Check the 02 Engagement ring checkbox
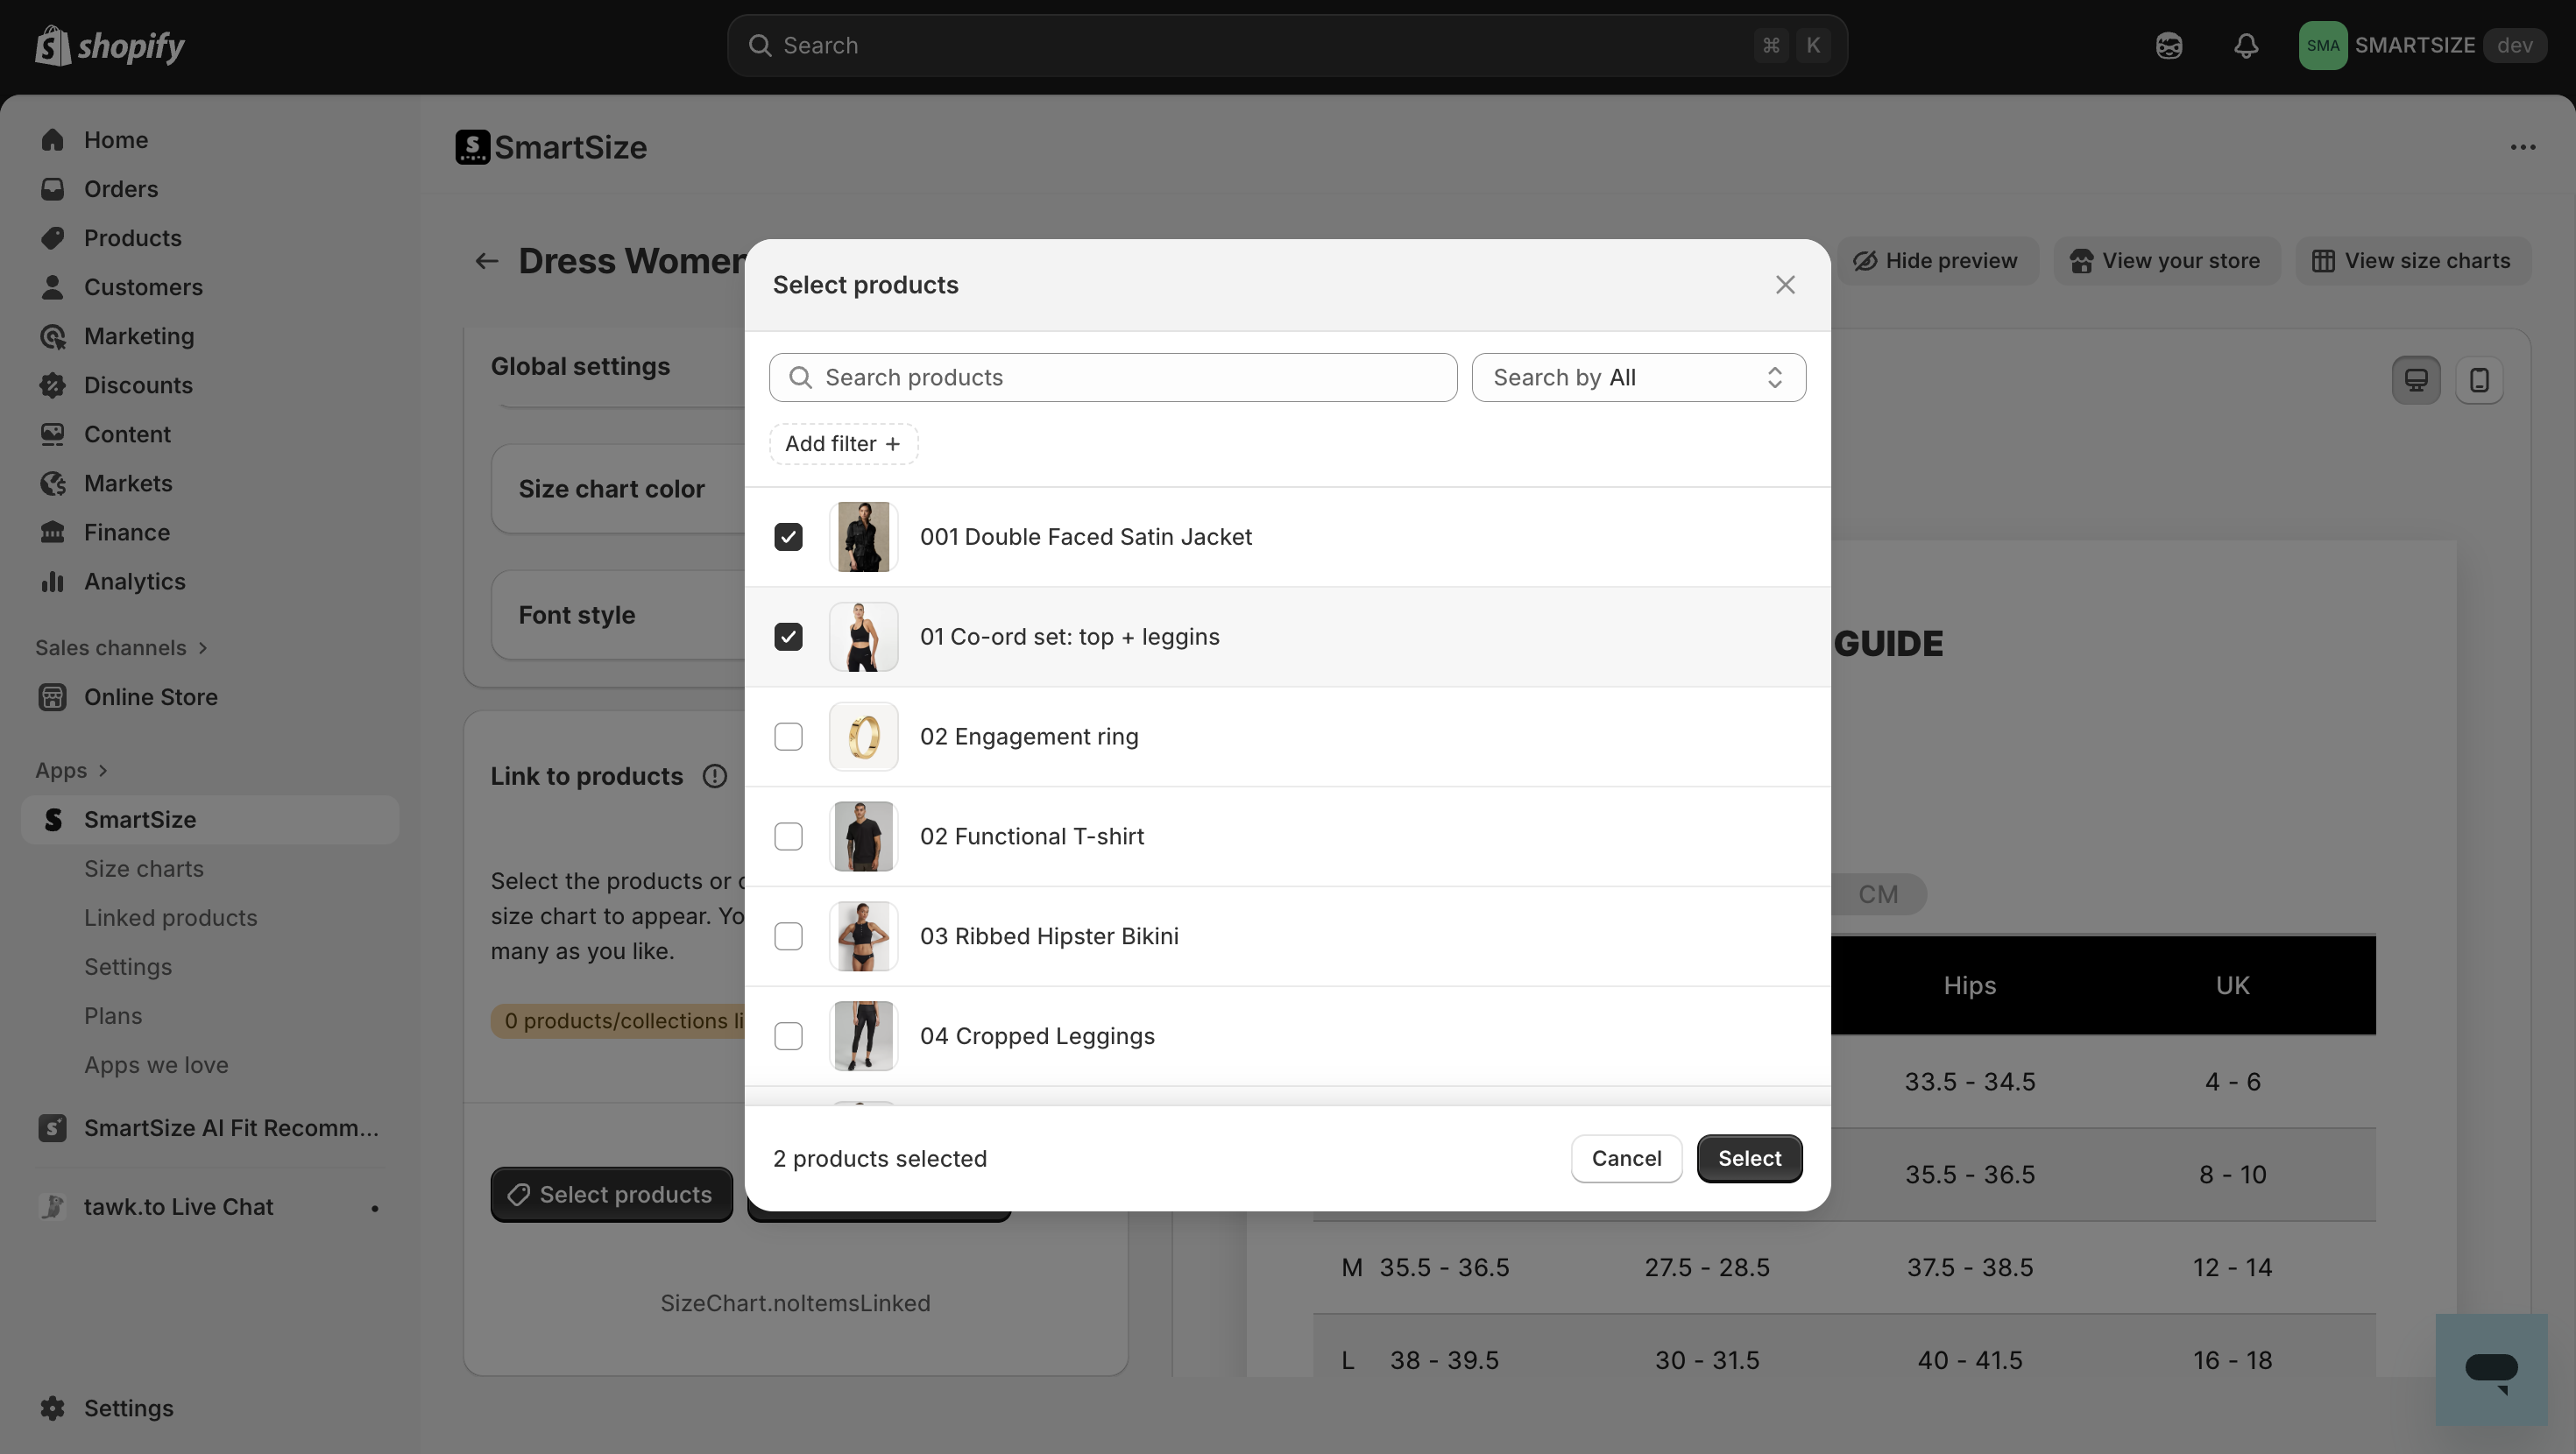The image size is (2576, 1454). coord(788,737)
